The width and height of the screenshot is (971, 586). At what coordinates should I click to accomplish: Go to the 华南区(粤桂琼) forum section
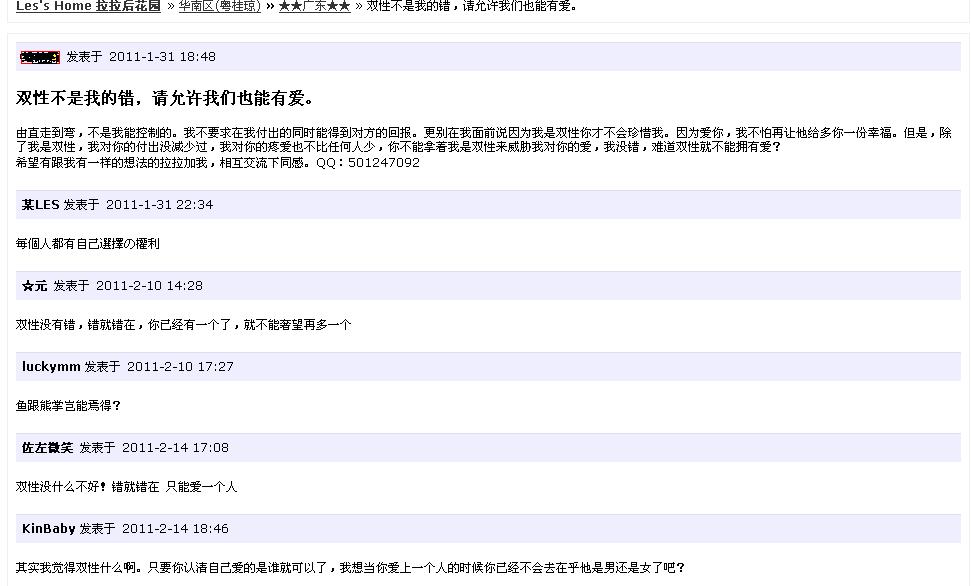coord(219,6)
